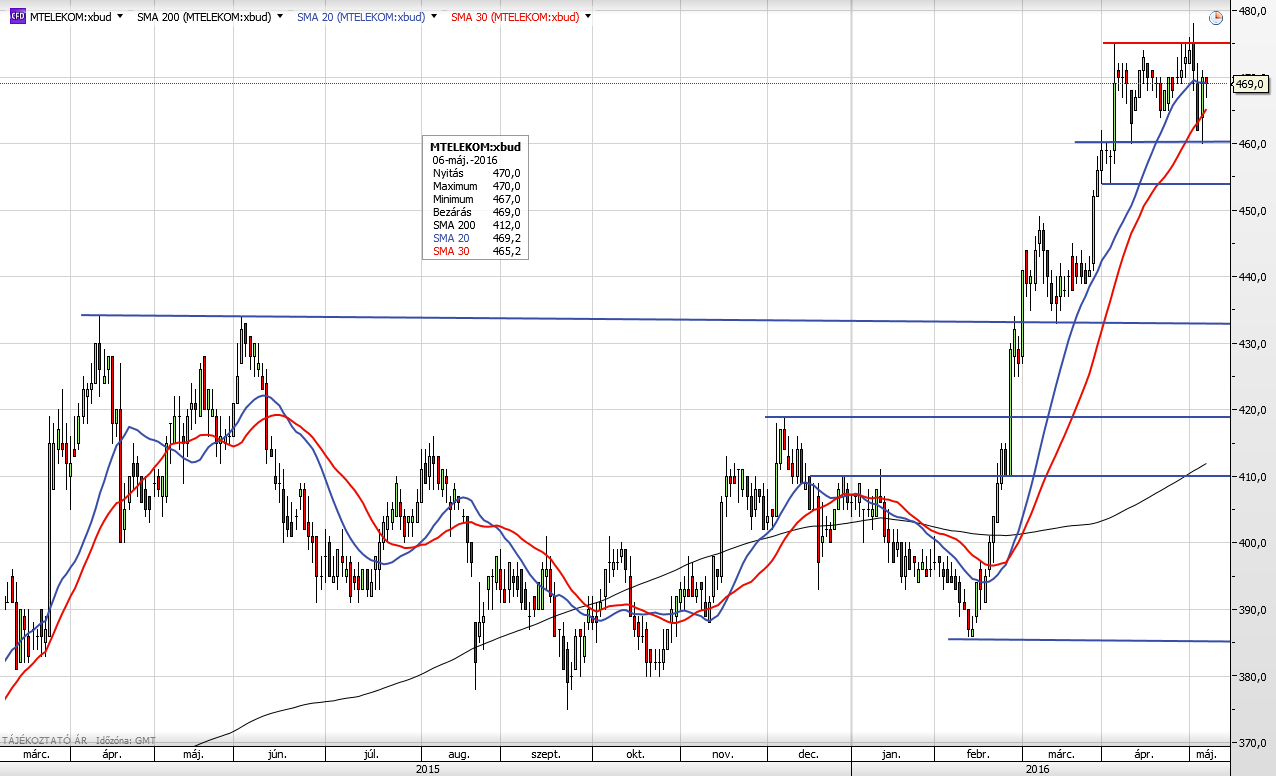Click the 480,0 price axis label
This screenshot has height=776, width=1276.
pyautogui.click(x=1253, y=11)
